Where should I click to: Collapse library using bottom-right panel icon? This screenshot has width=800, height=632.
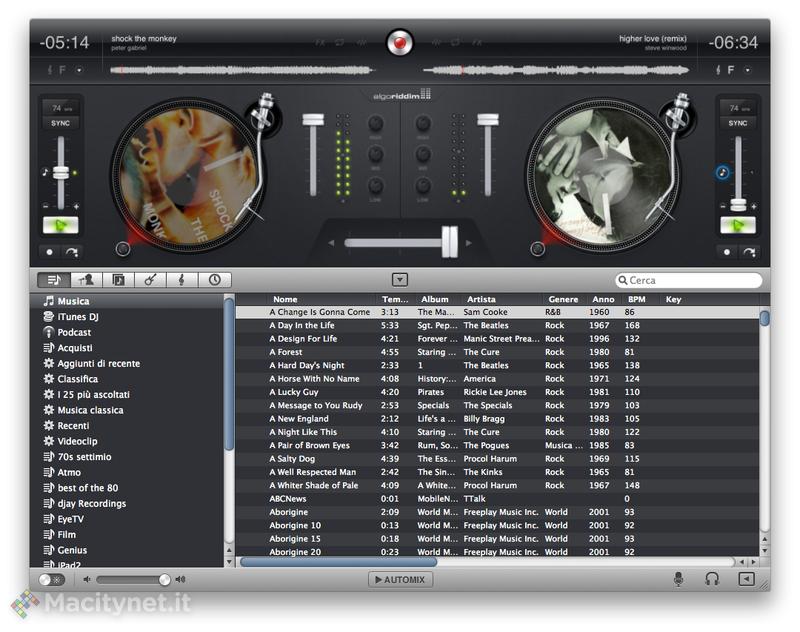(746, 579)
